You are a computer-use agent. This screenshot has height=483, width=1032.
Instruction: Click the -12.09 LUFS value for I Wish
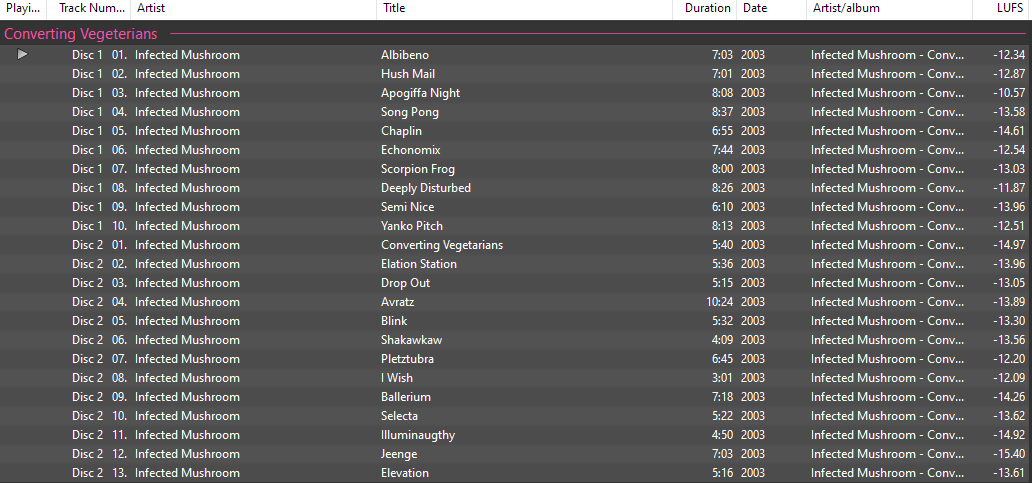pyautogui.click(x=1009, y=378)
